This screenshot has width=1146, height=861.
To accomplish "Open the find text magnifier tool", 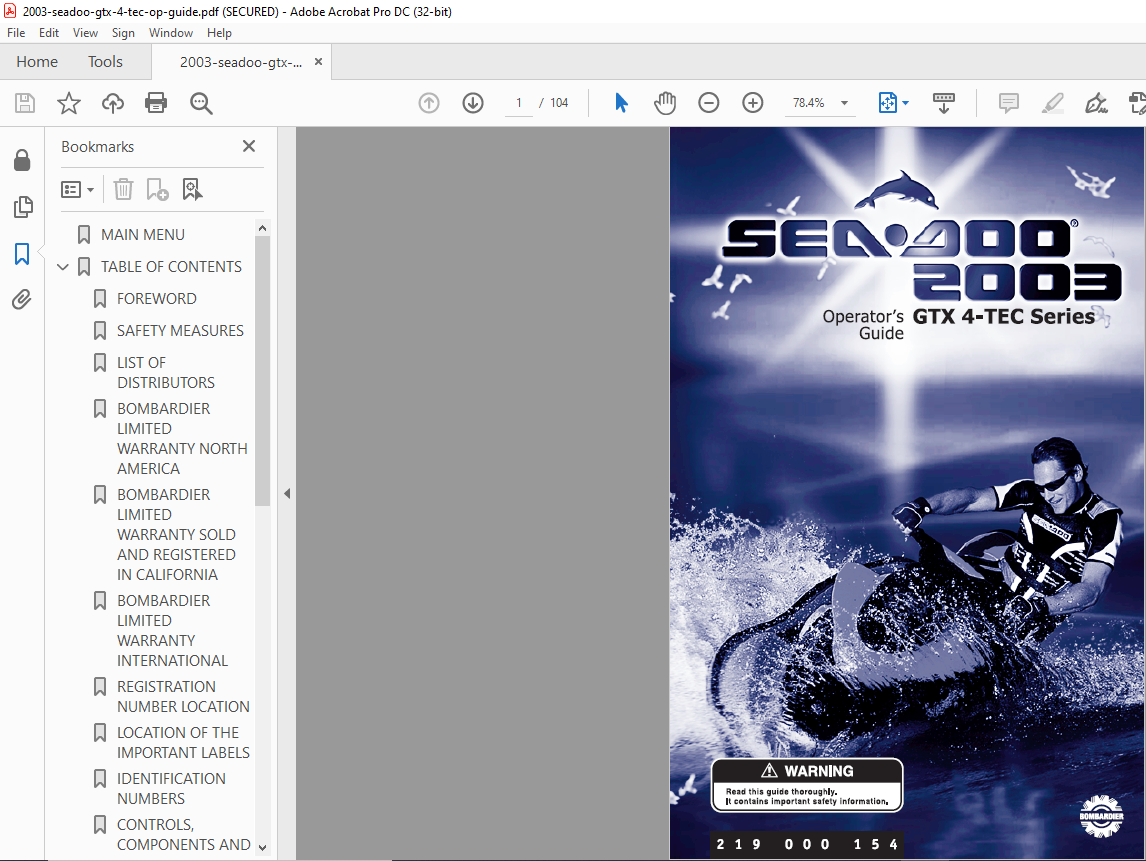I will point(201,103).
